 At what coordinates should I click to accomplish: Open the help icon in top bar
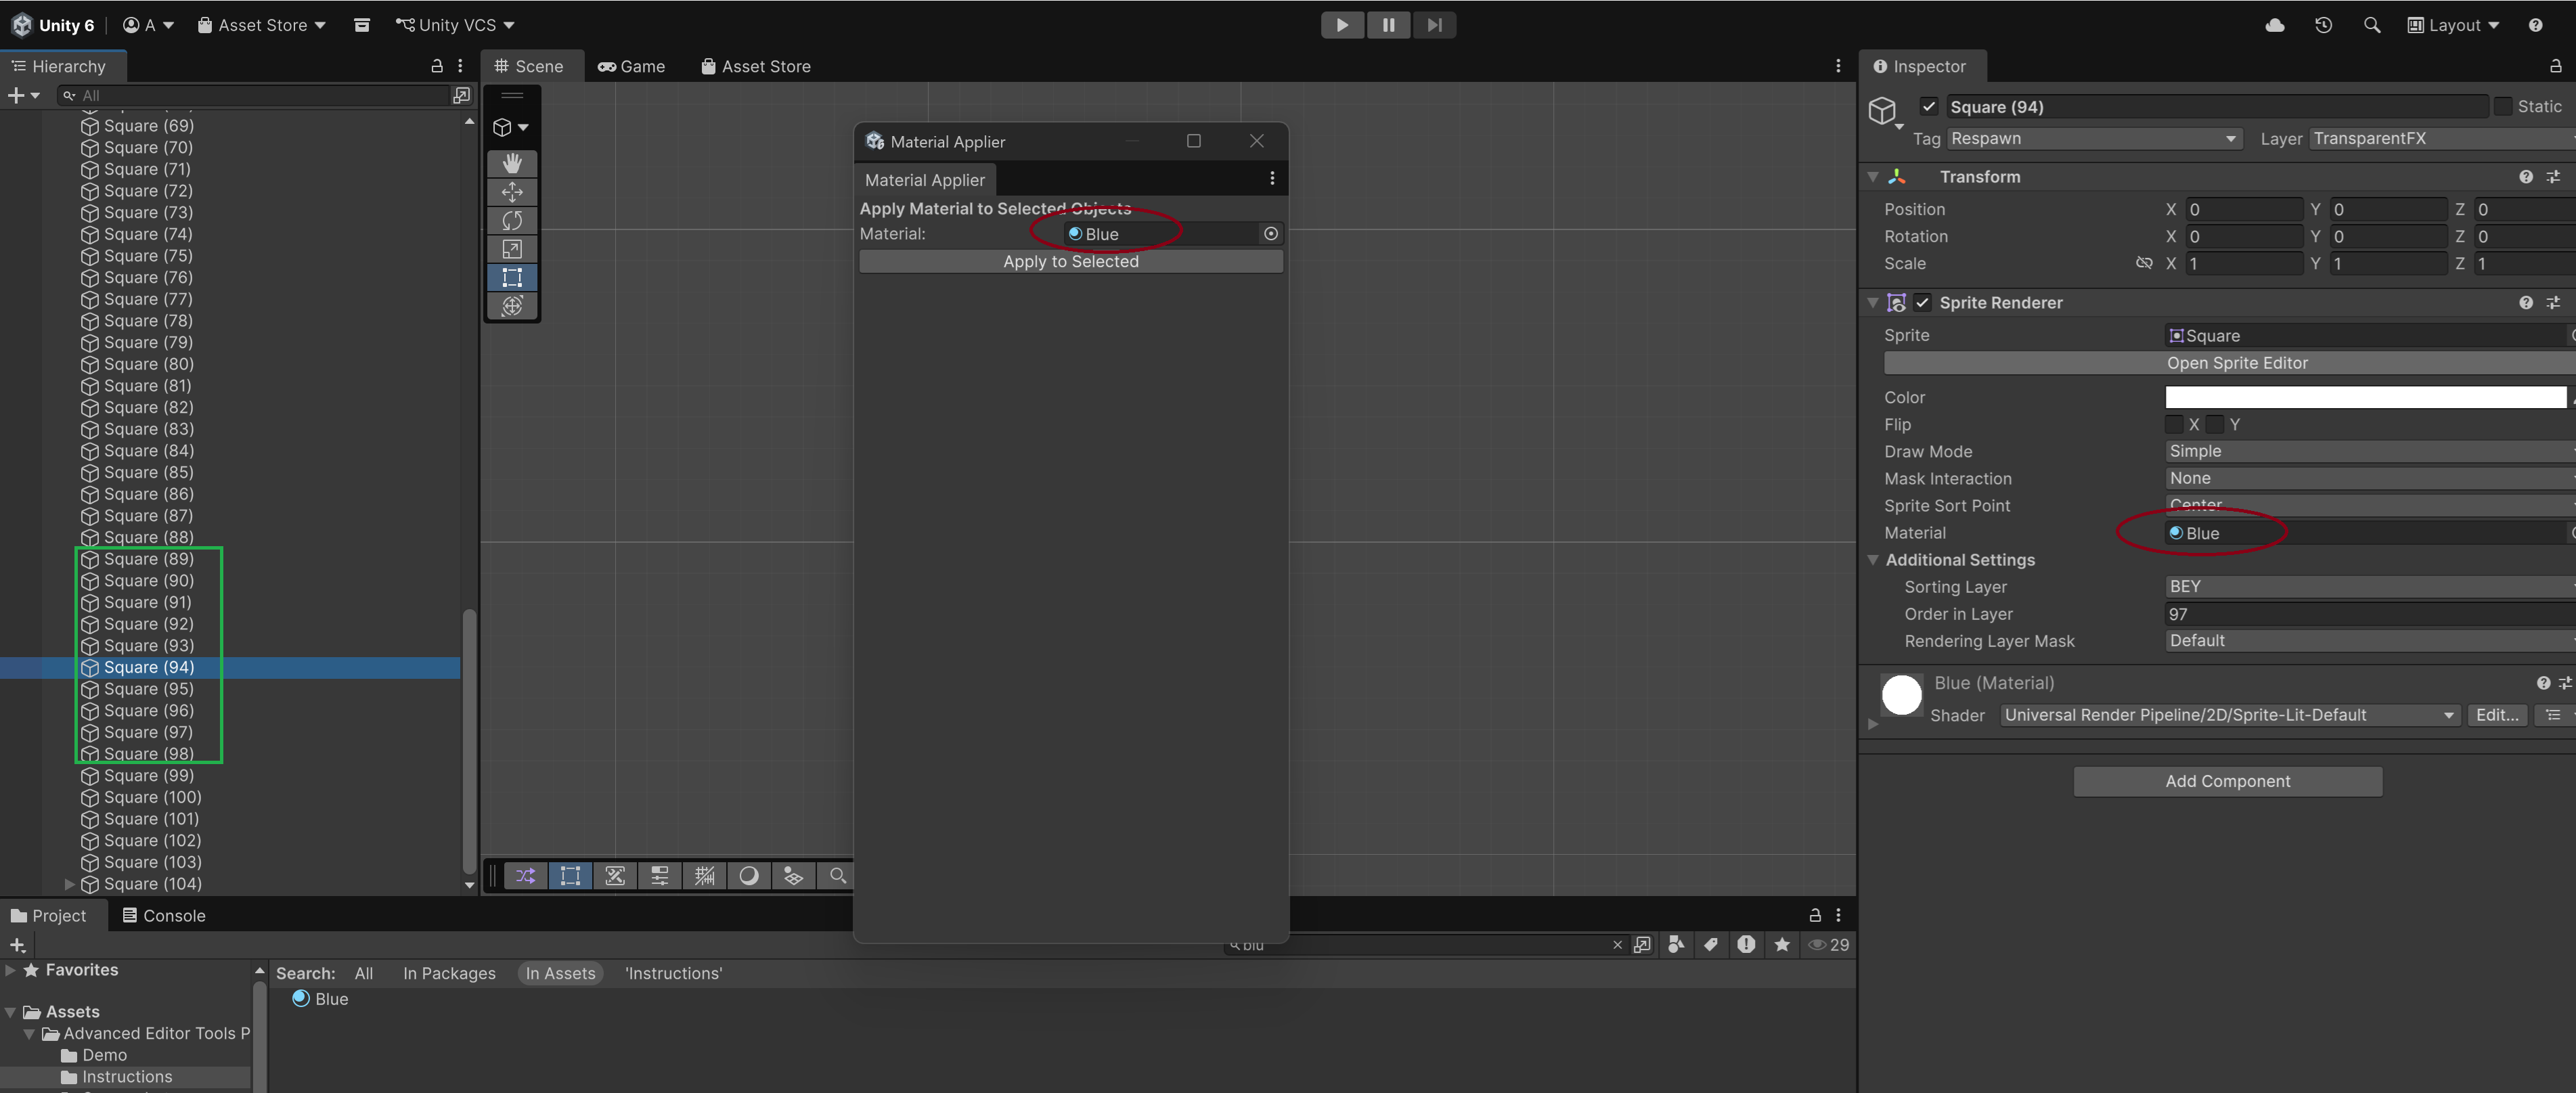coord(2535,25)
